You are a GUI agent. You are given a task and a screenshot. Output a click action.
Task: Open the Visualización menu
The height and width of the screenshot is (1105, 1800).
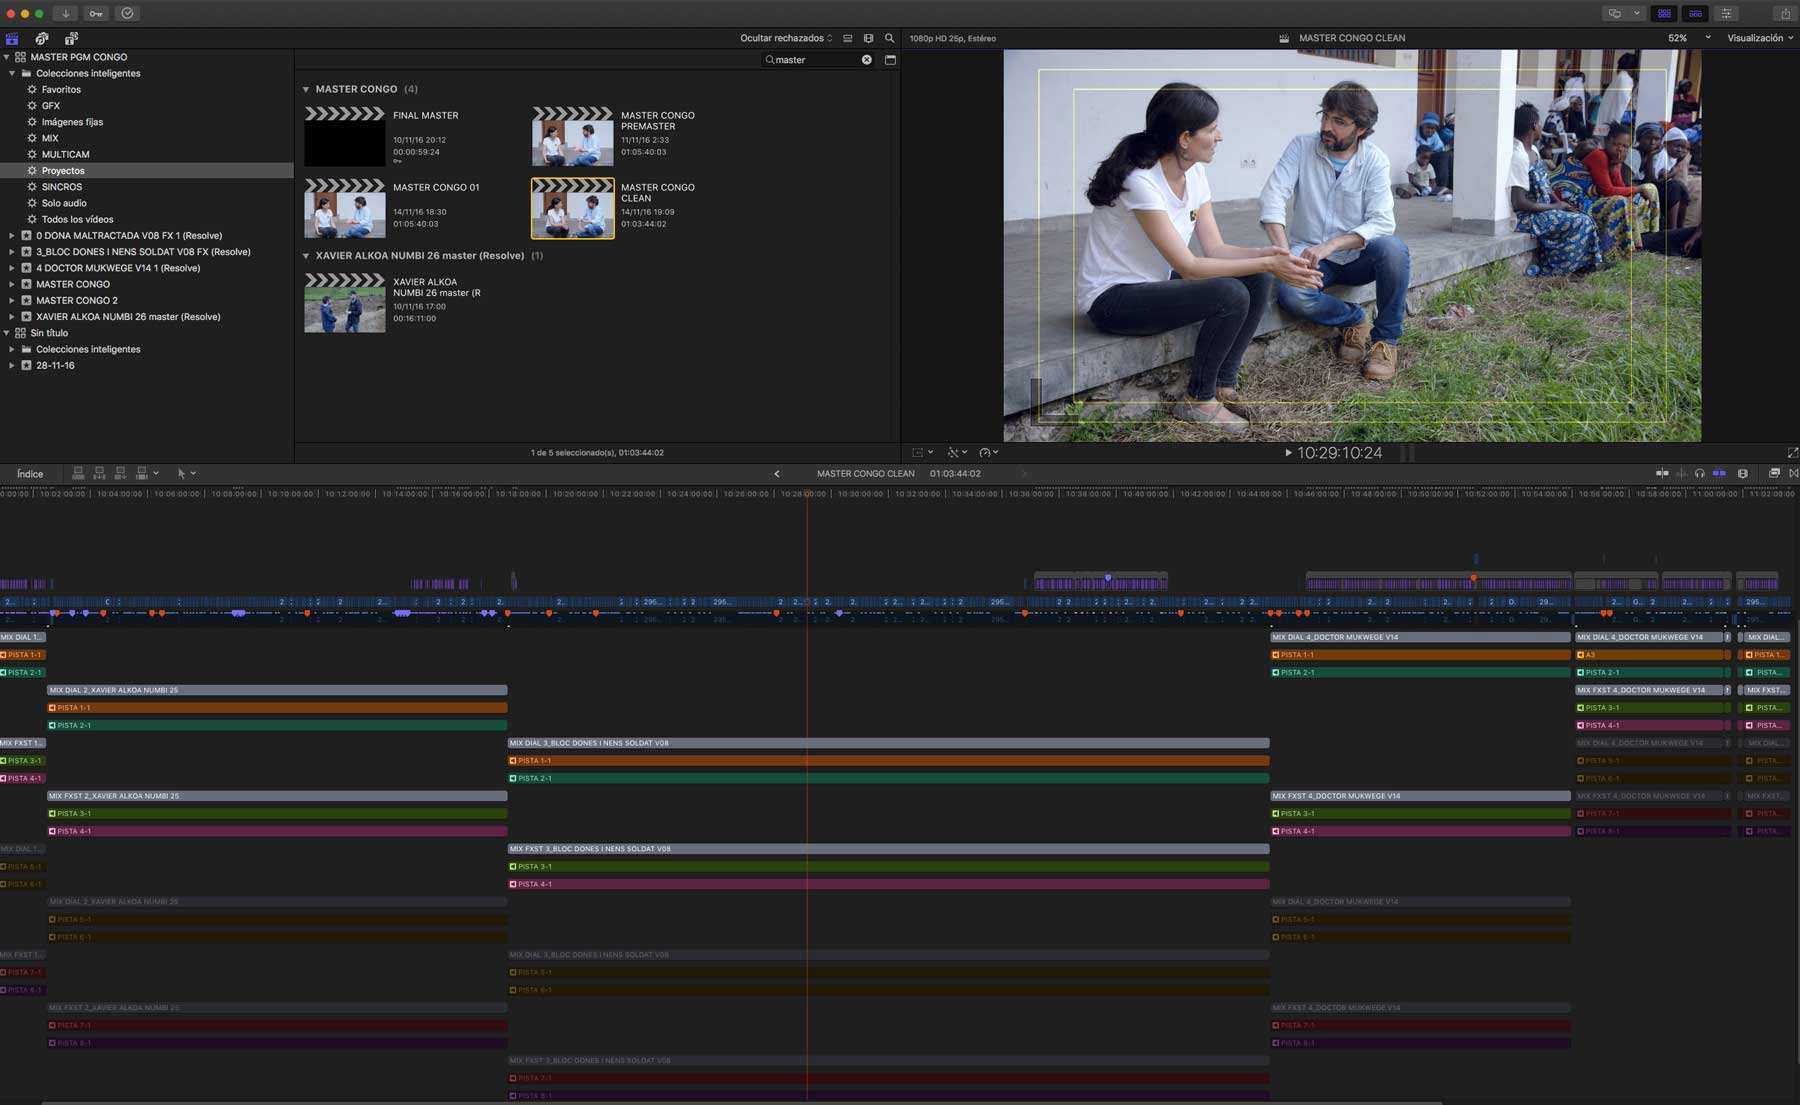[x=1760, y=38]
